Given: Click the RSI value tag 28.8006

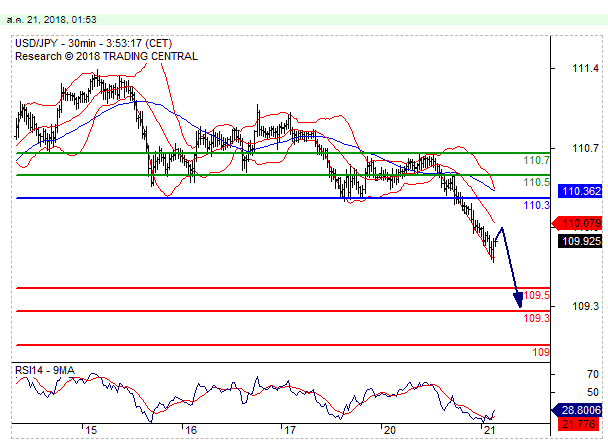Looking at the screenshot, I should [577, 410].
